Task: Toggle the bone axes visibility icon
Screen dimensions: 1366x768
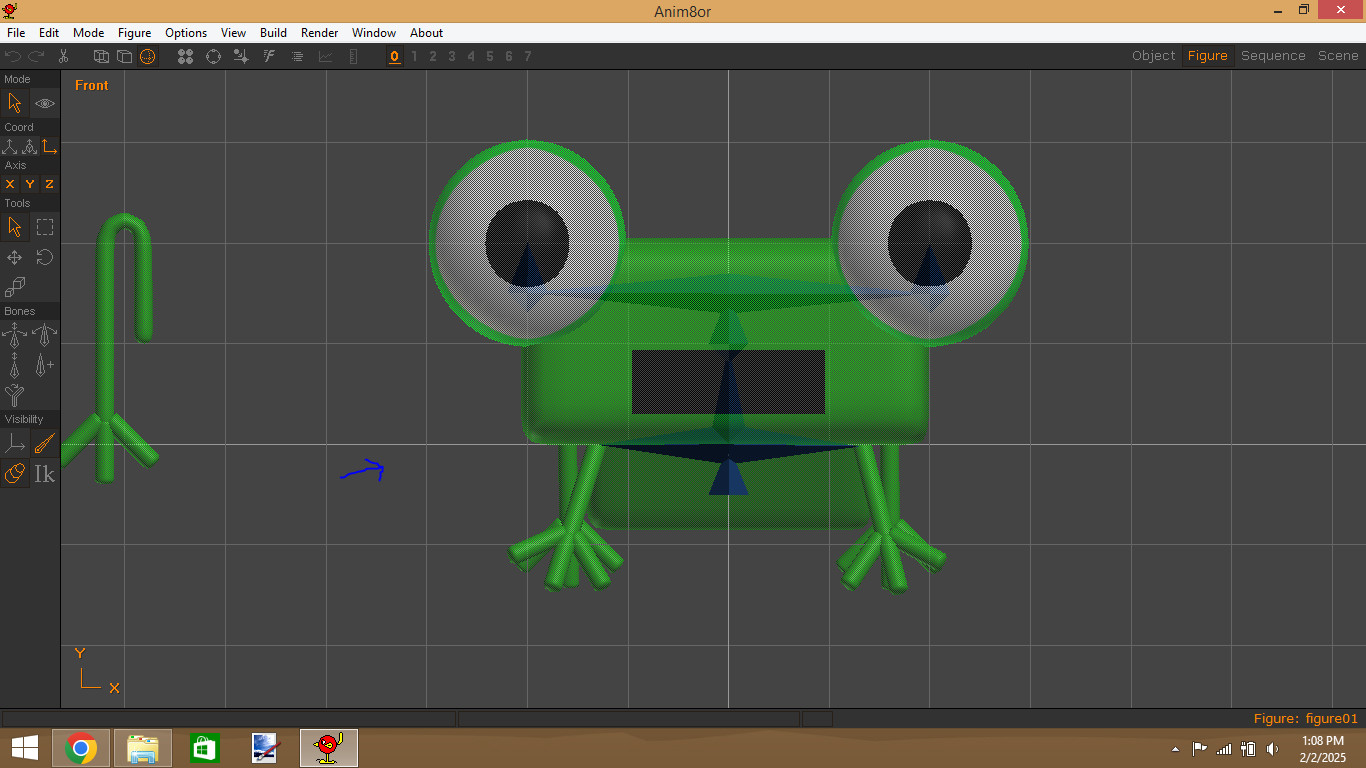Action: (15, 443)
